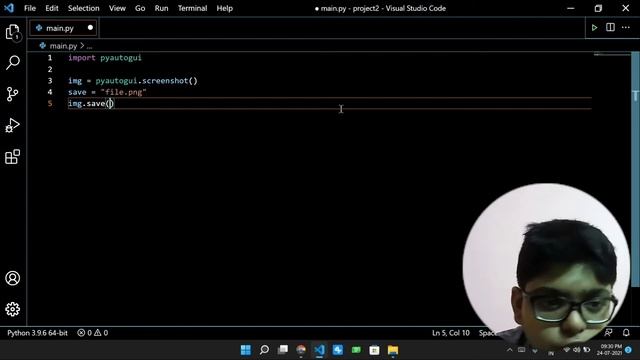
Task: Open the Run menu
Action: pos(161,8)
